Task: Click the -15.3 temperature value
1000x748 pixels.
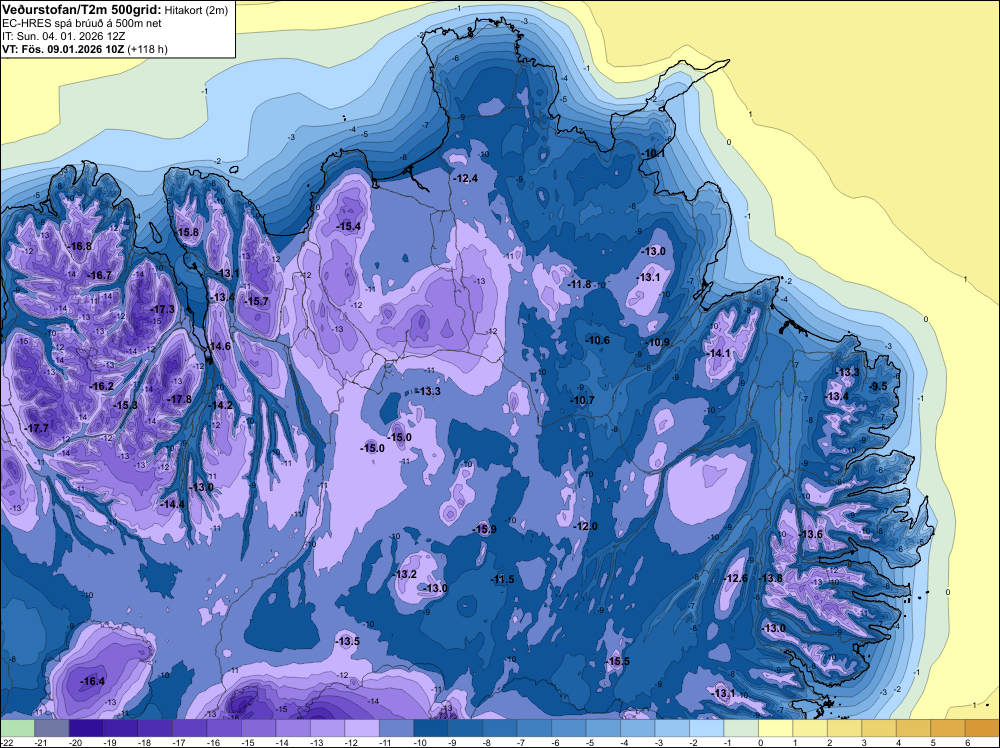Action: pos(126,405)
